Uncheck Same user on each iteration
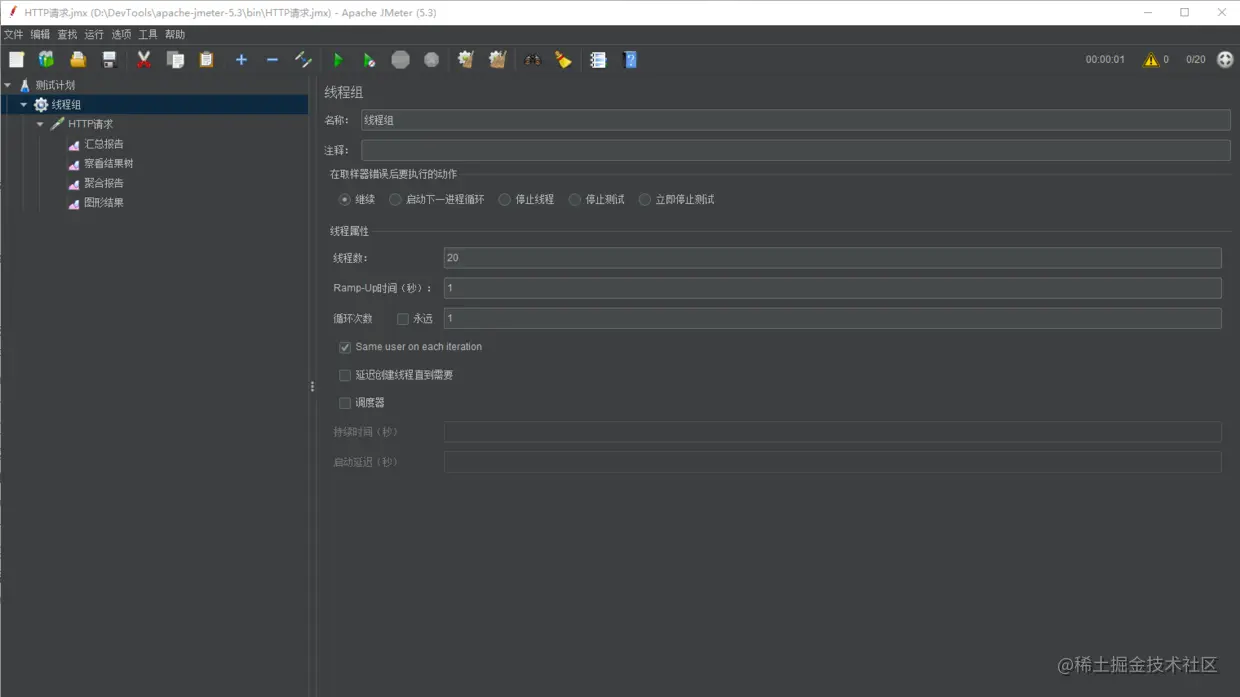This screenshot has height=697, width=1240. pos(345,347)
